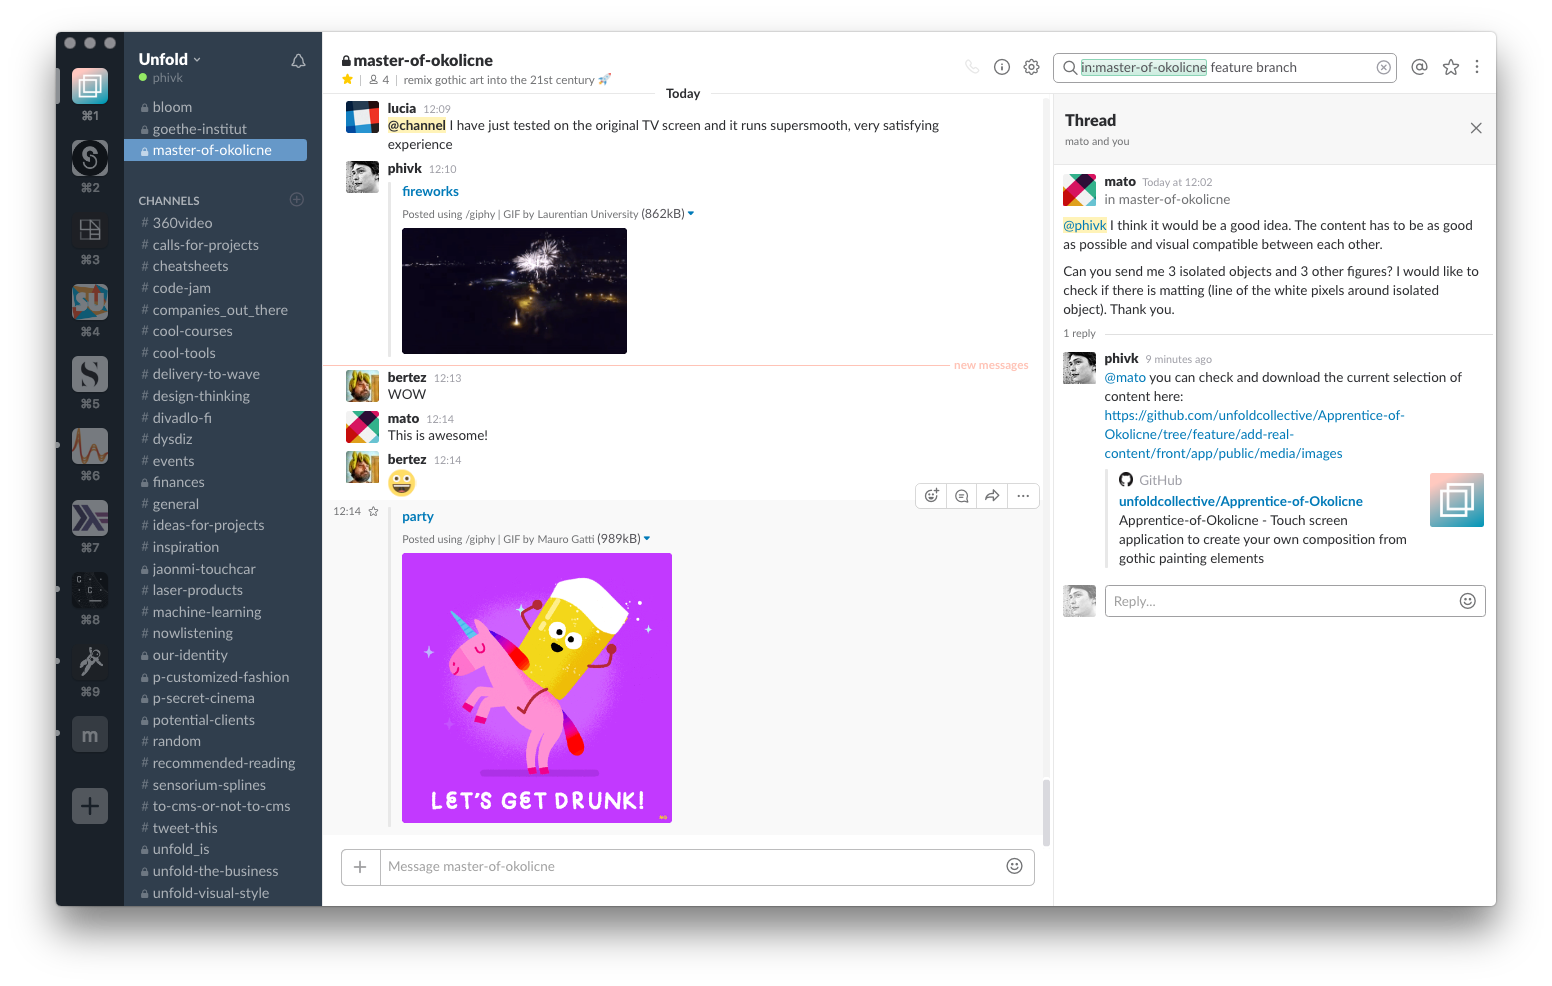Click the CHANNELS section header

point(169,201)
